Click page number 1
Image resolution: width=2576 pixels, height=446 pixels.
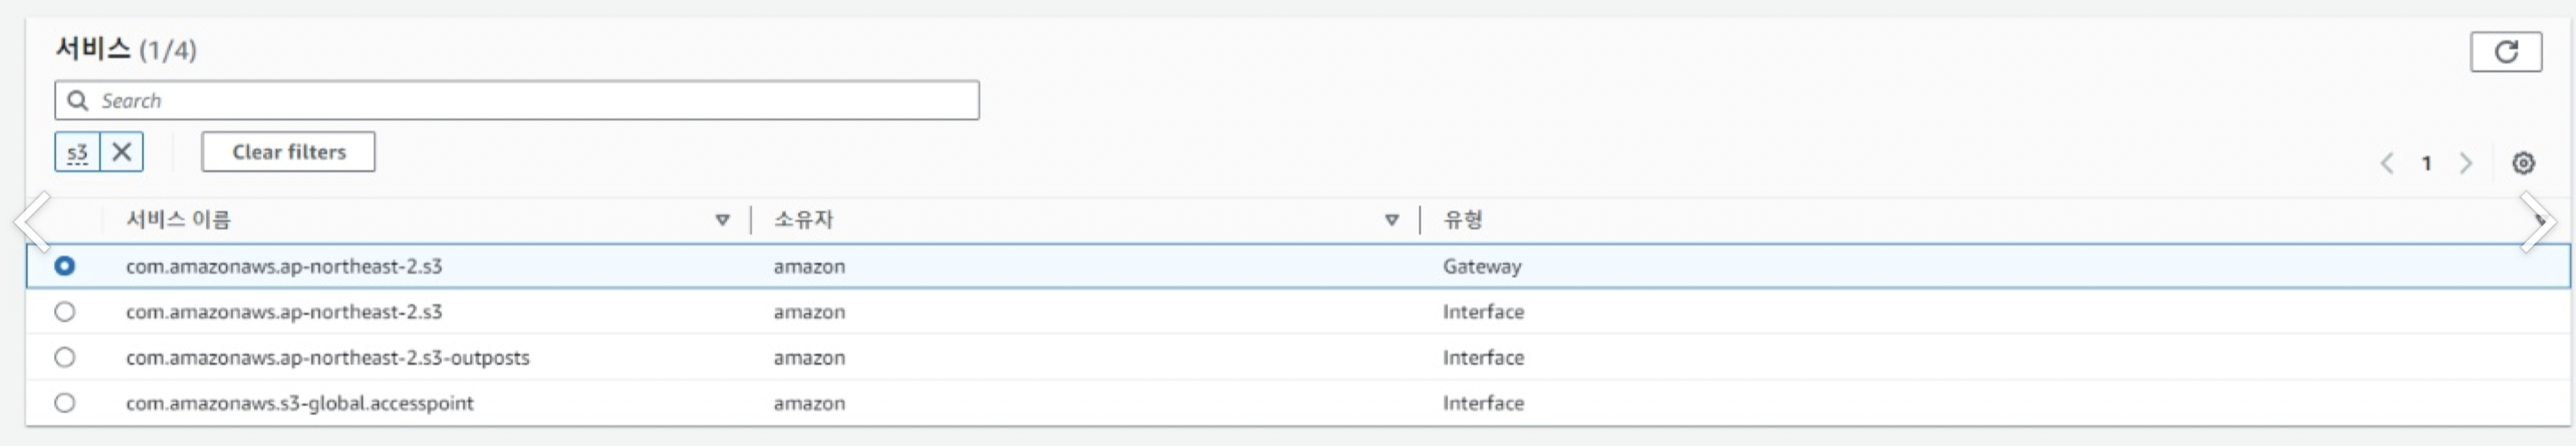click(2426, 163)
